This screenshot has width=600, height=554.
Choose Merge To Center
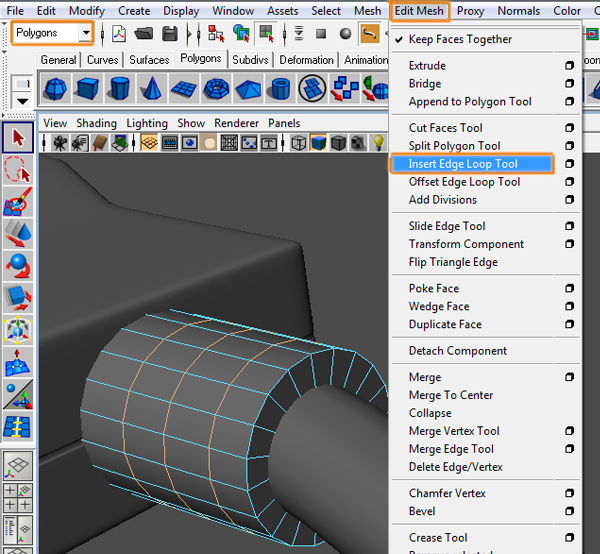451,395
